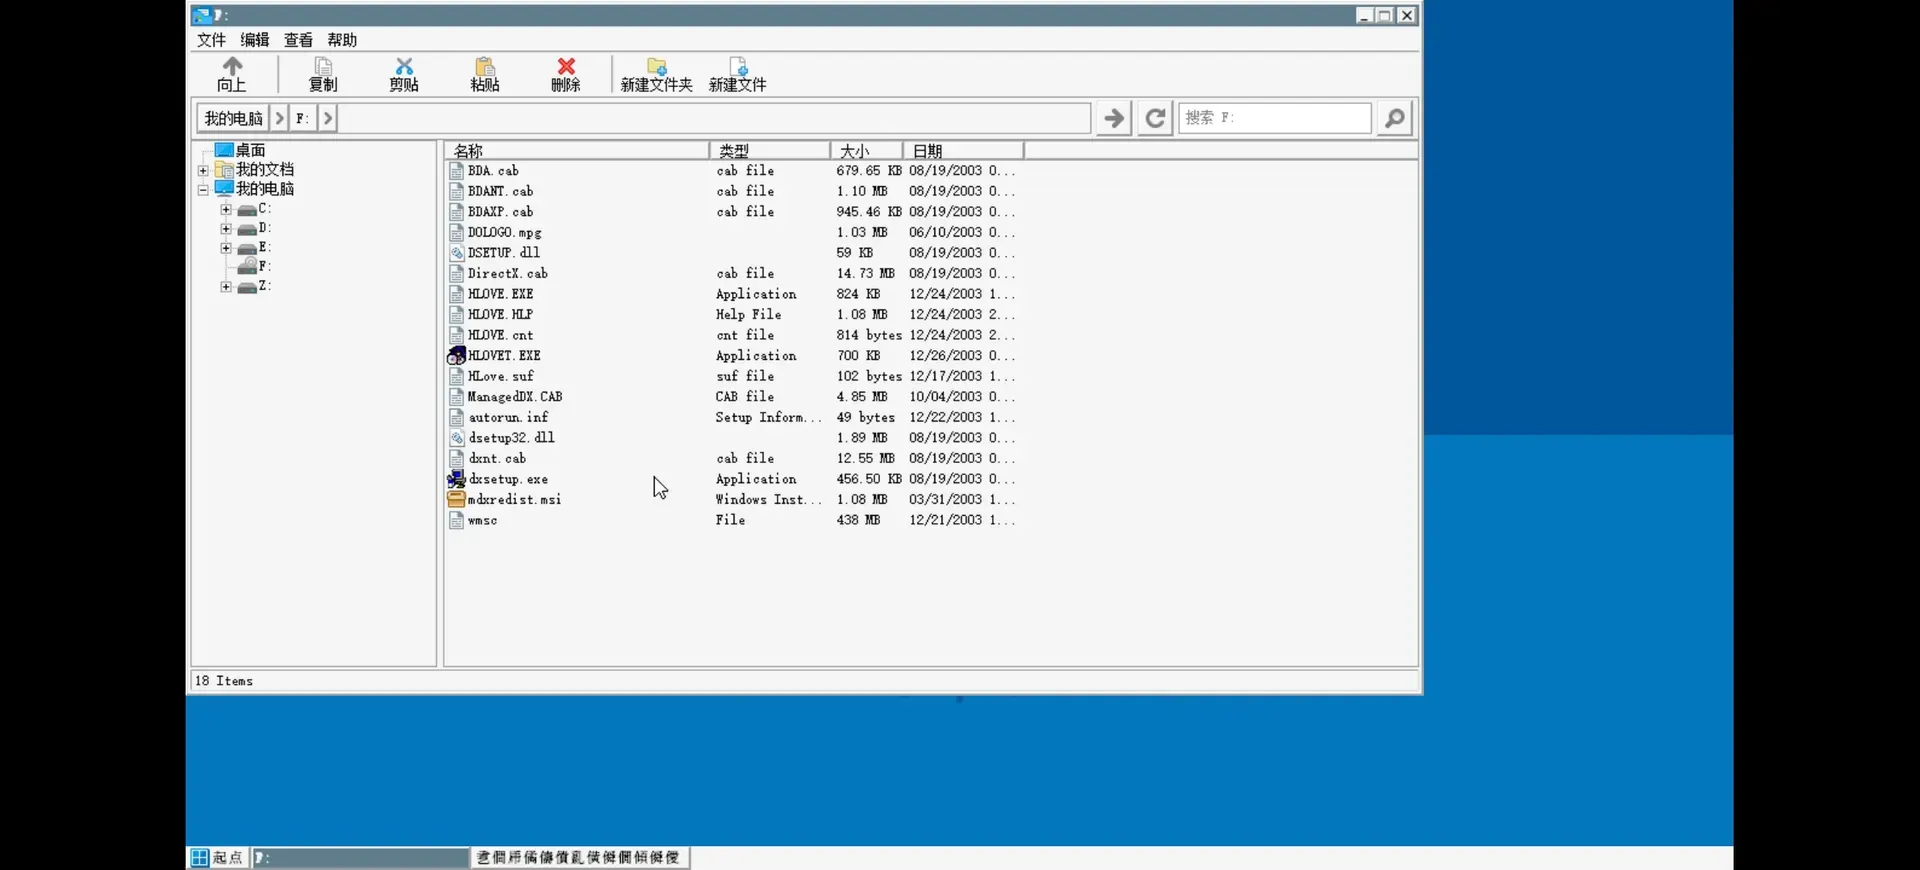The height and width of the screenshot is (870, 1920).
Task: Select the HLOVE.HLP file name
Action: (500, 314)
